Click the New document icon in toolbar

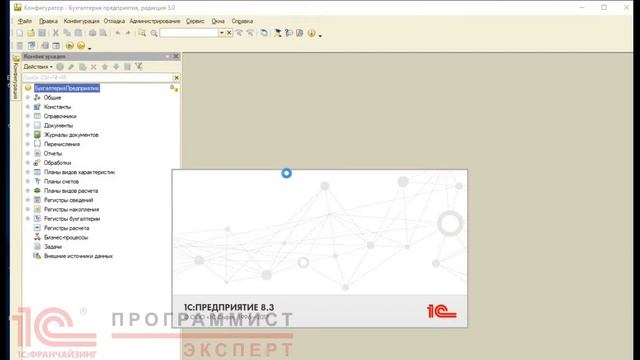20,33
